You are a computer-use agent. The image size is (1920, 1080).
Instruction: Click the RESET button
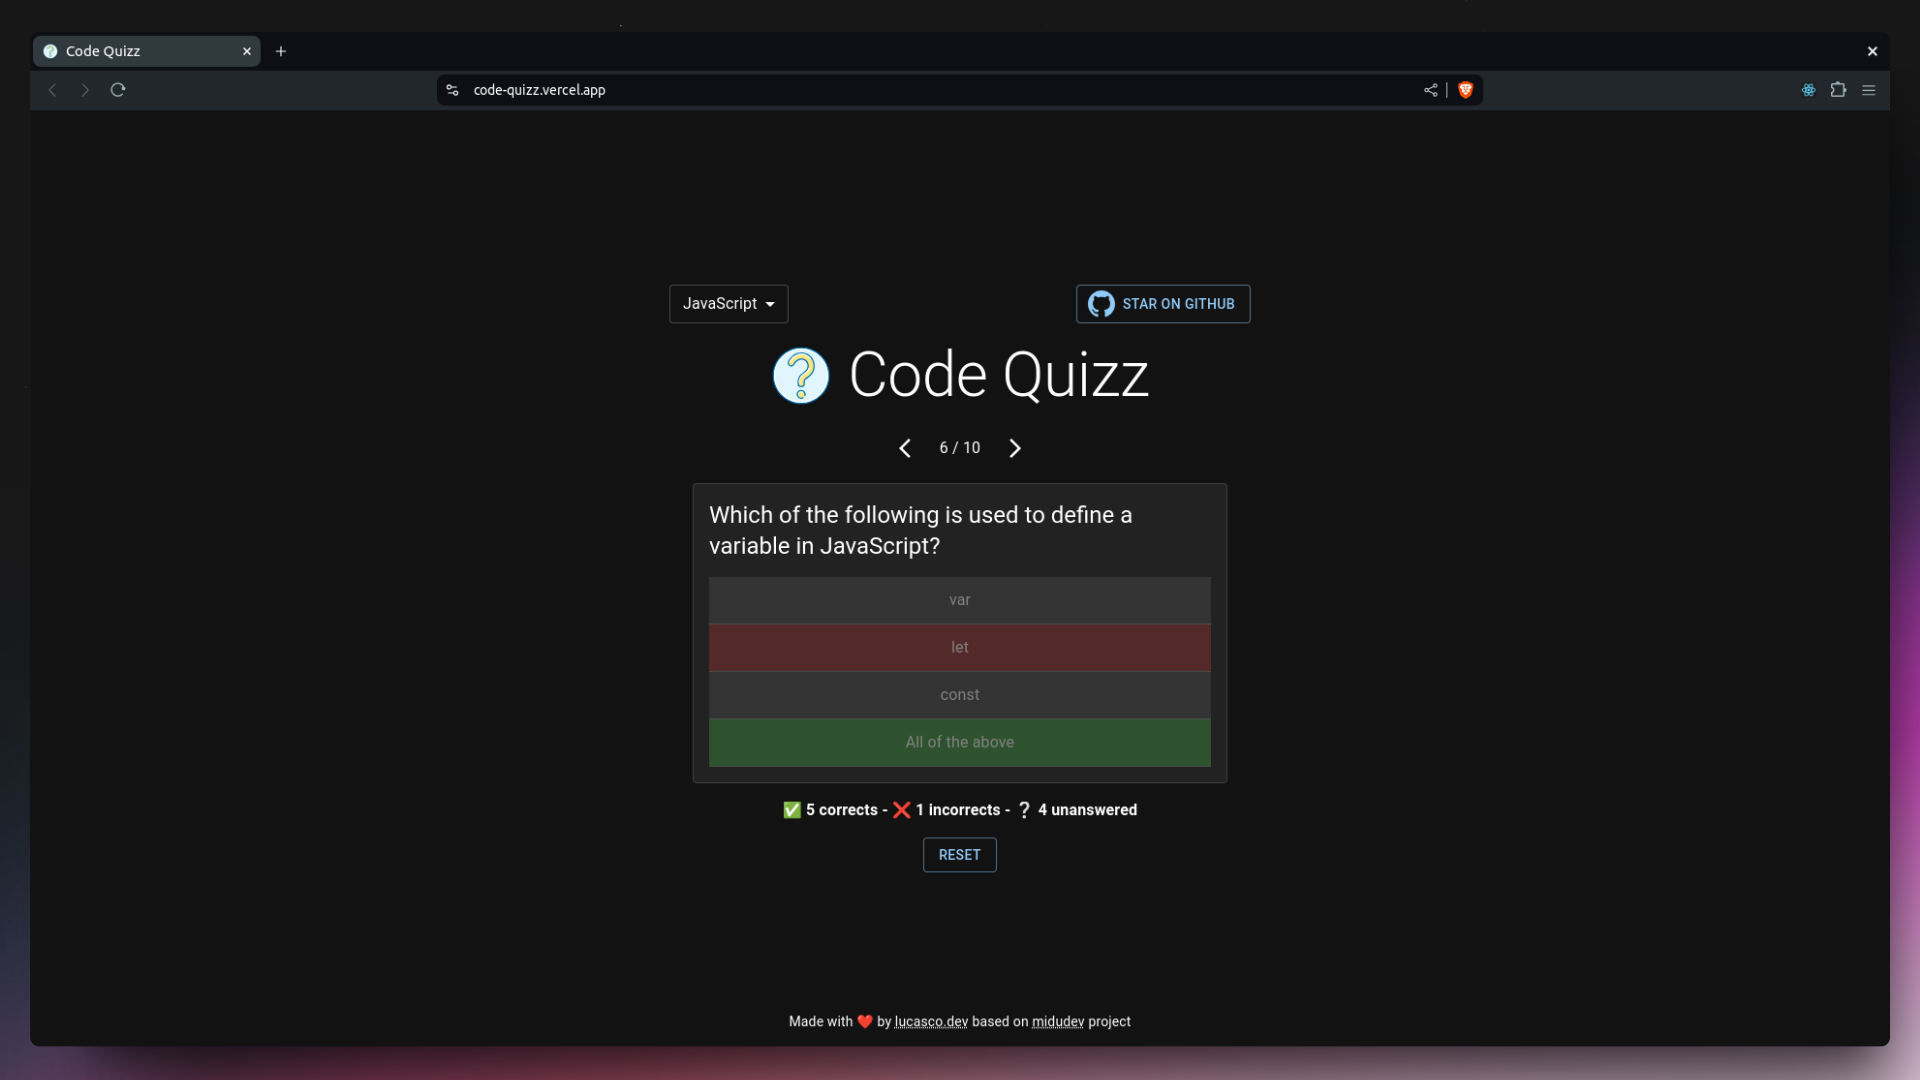pos(960,855)
